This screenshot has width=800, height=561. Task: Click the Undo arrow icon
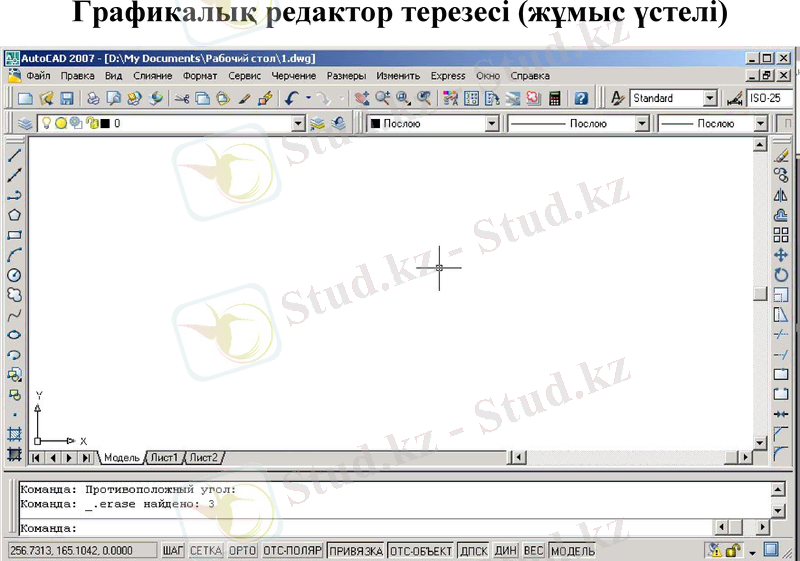click(292, 98)
